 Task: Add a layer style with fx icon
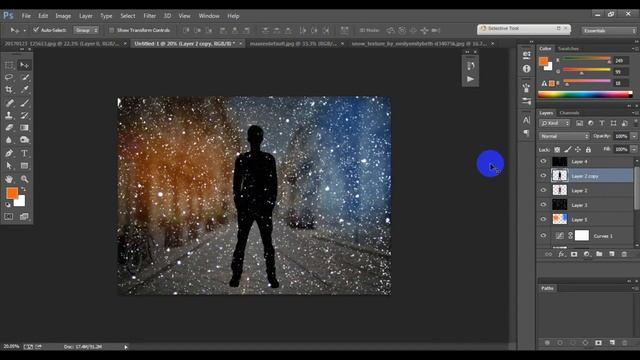pos(561,254)
